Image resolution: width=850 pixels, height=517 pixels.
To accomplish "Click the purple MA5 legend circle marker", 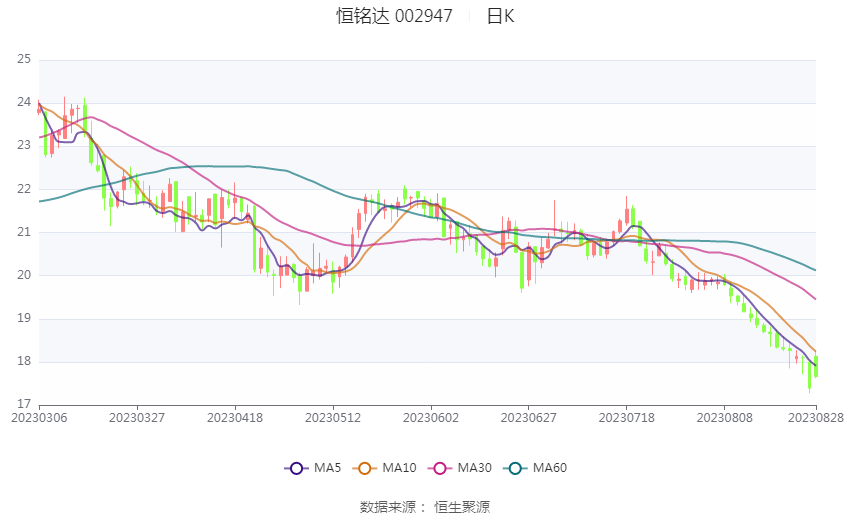I will (295, 468).
